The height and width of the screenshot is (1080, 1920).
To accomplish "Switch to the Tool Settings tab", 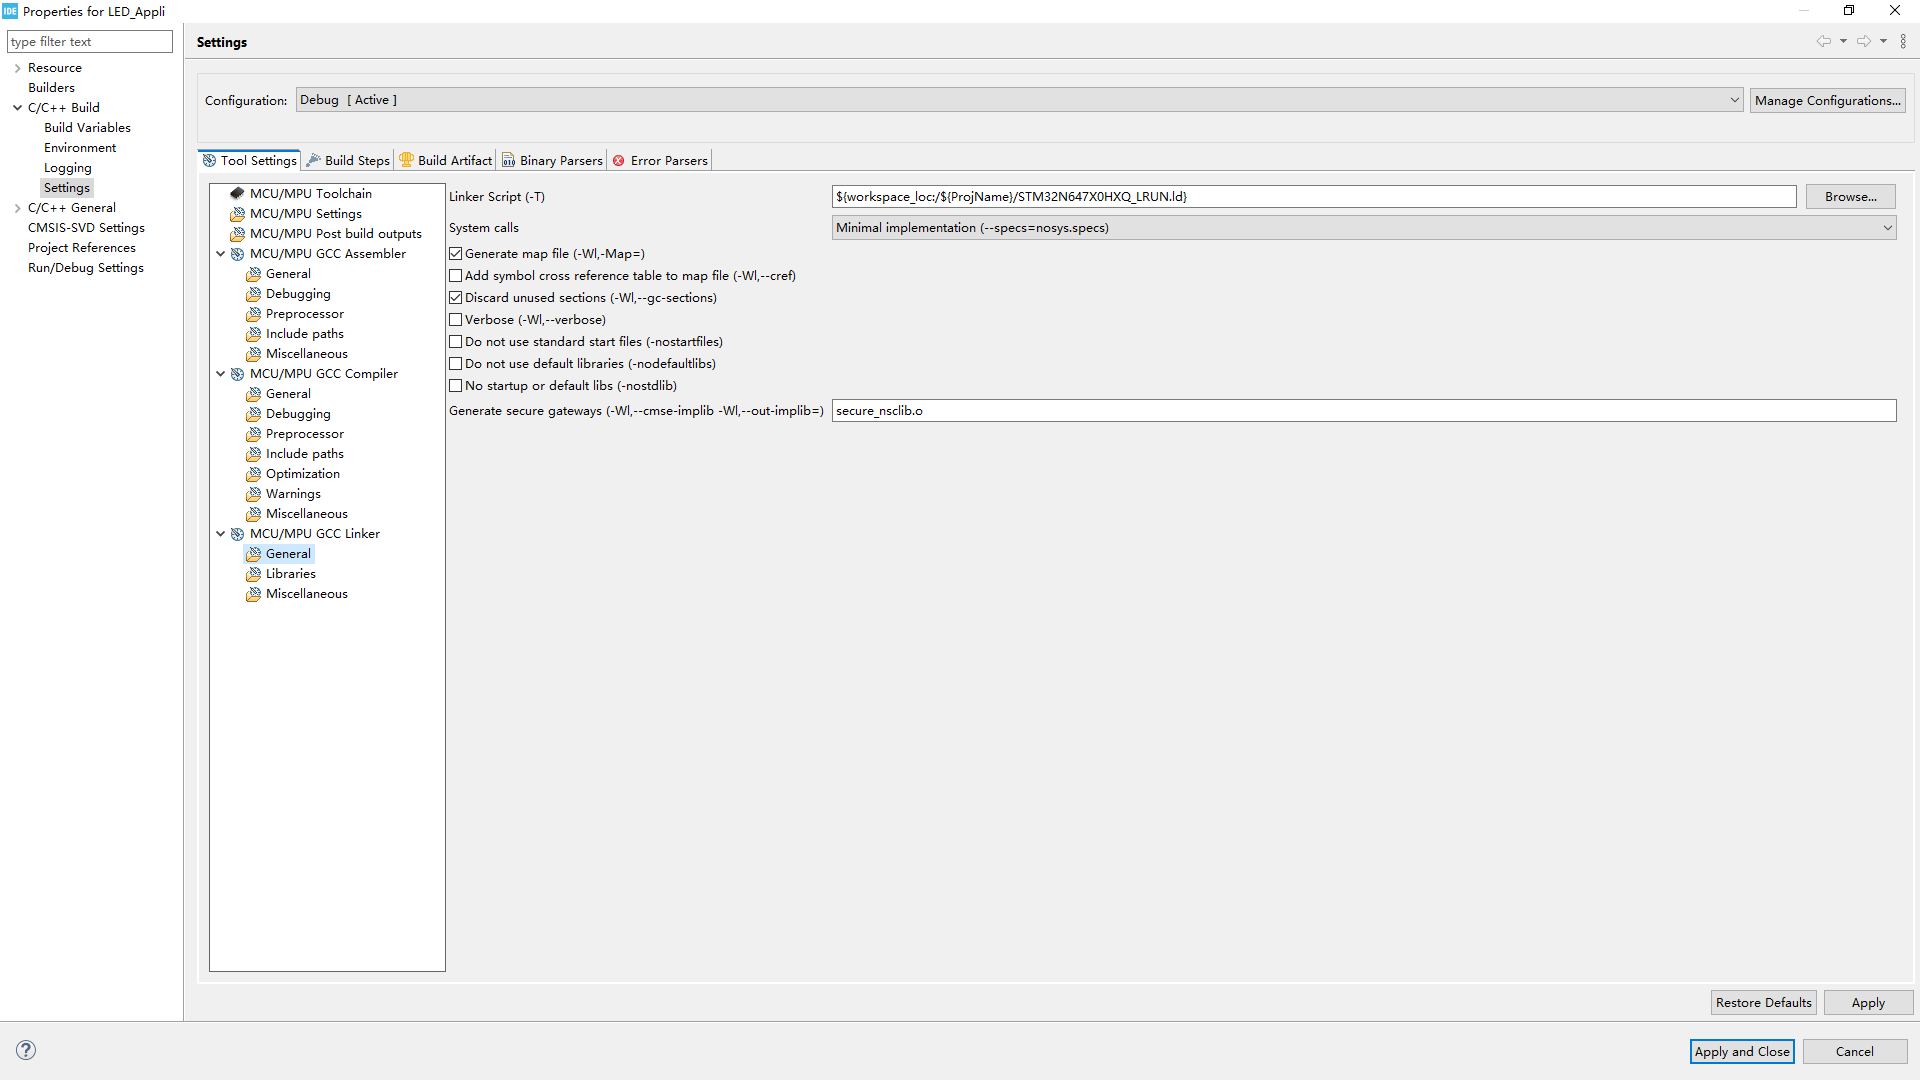I will [x=250, y=160].
